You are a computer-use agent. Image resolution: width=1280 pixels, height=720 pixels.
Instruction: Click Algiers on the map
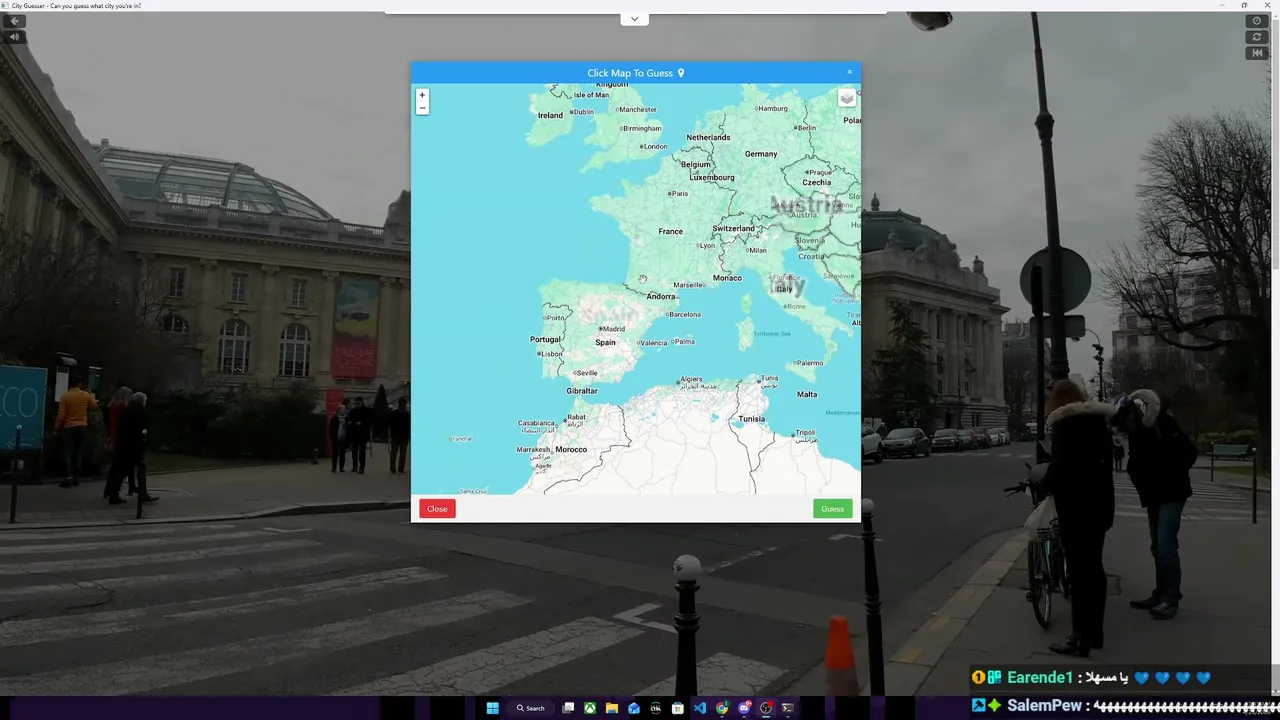tap(690, 379)
